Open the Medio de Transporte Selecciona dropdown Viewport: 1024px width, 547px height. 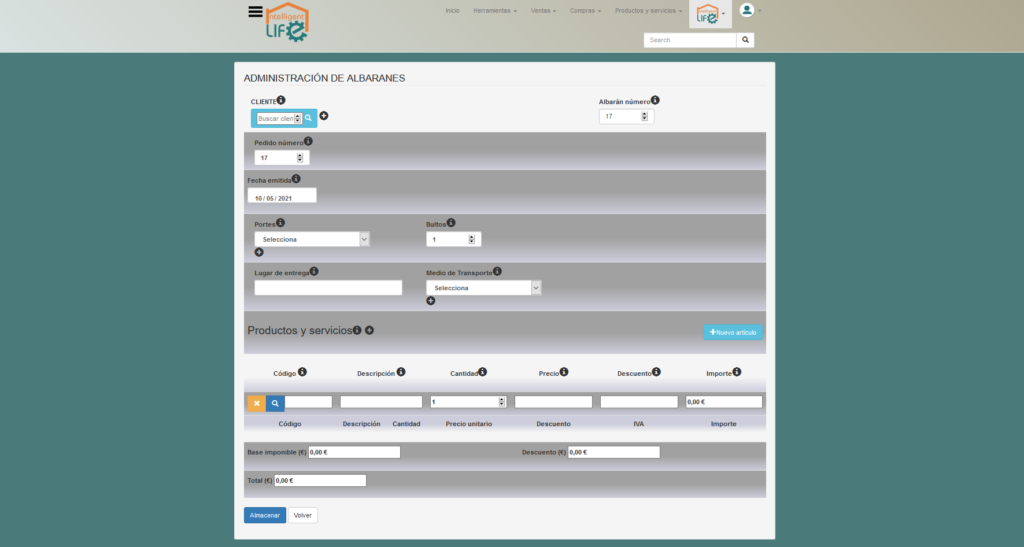point(483,288)
